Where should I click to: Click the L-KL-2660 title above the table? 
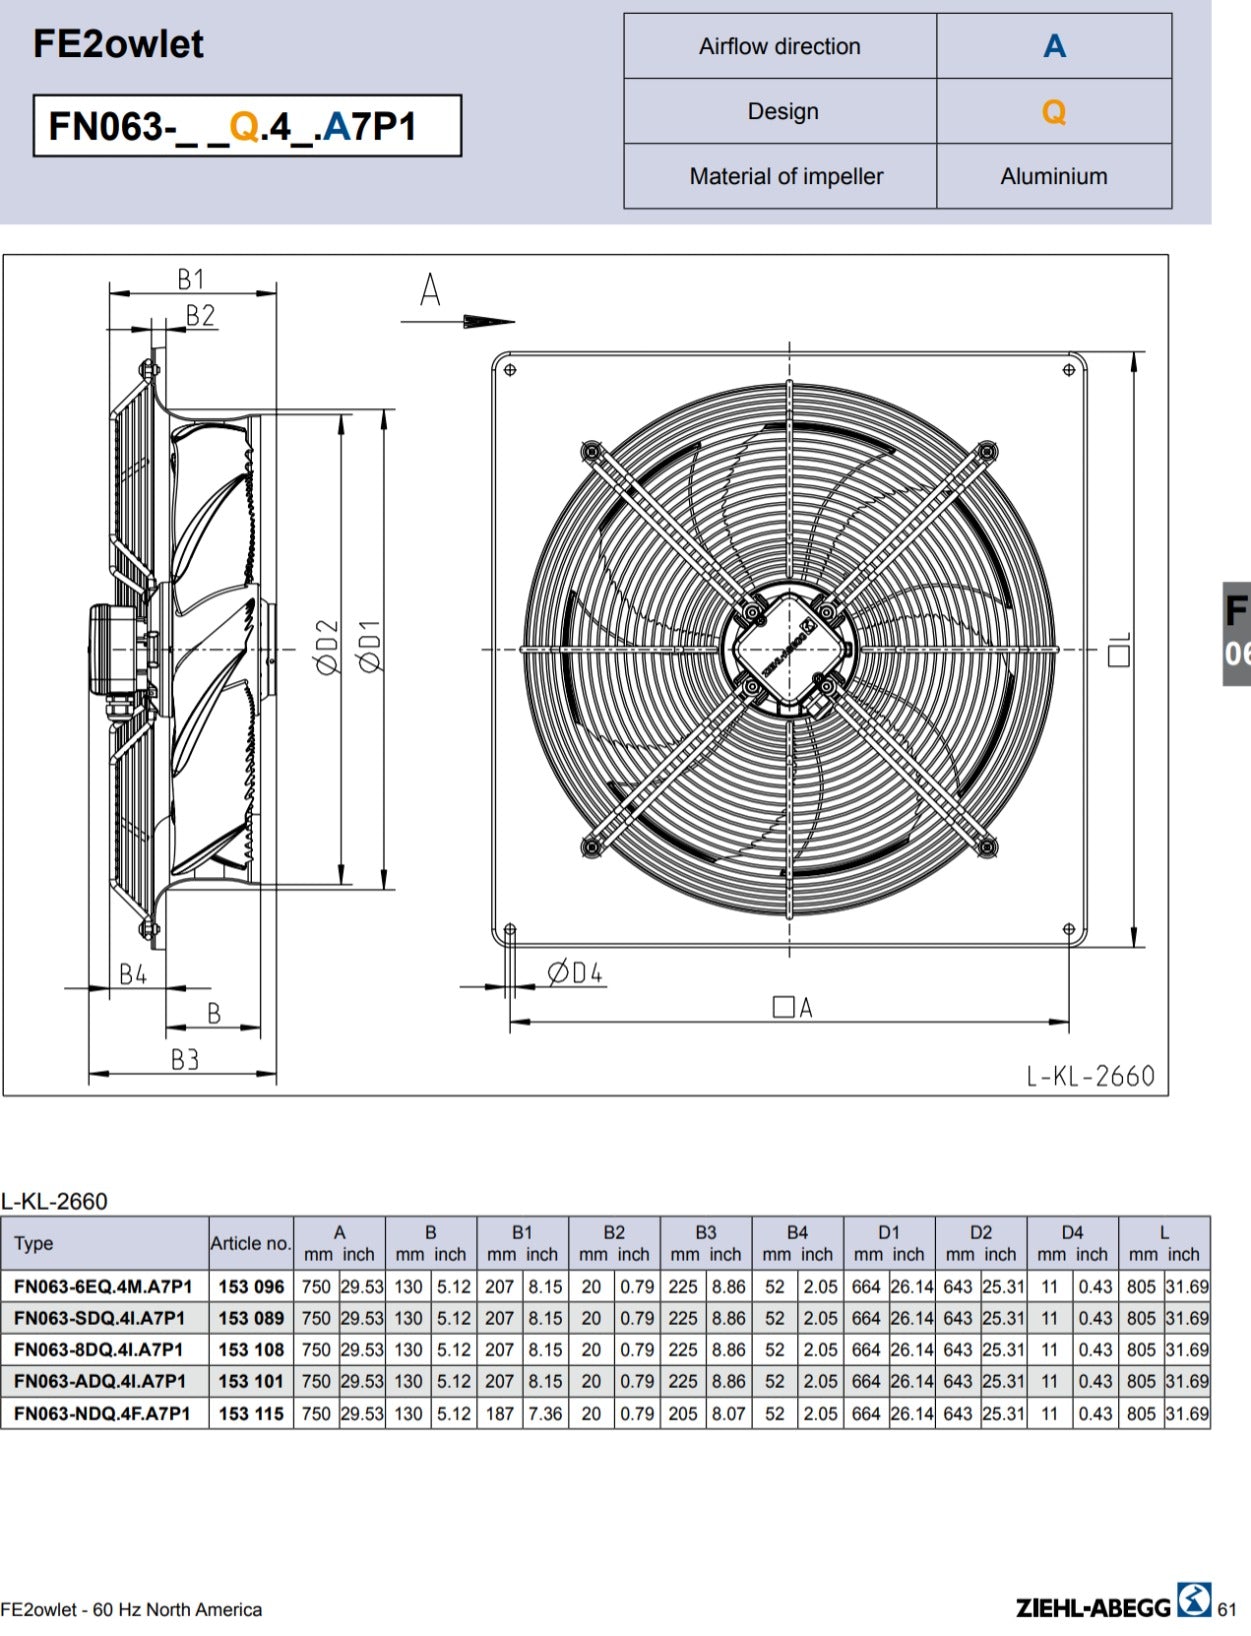[54, 1201]
